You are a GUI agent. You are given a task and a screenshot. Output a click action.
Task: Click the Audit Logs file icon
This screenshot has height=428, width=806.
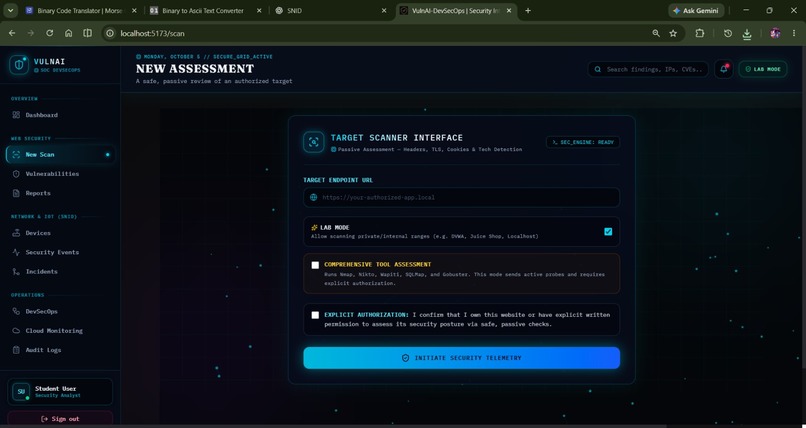(16, 350)
